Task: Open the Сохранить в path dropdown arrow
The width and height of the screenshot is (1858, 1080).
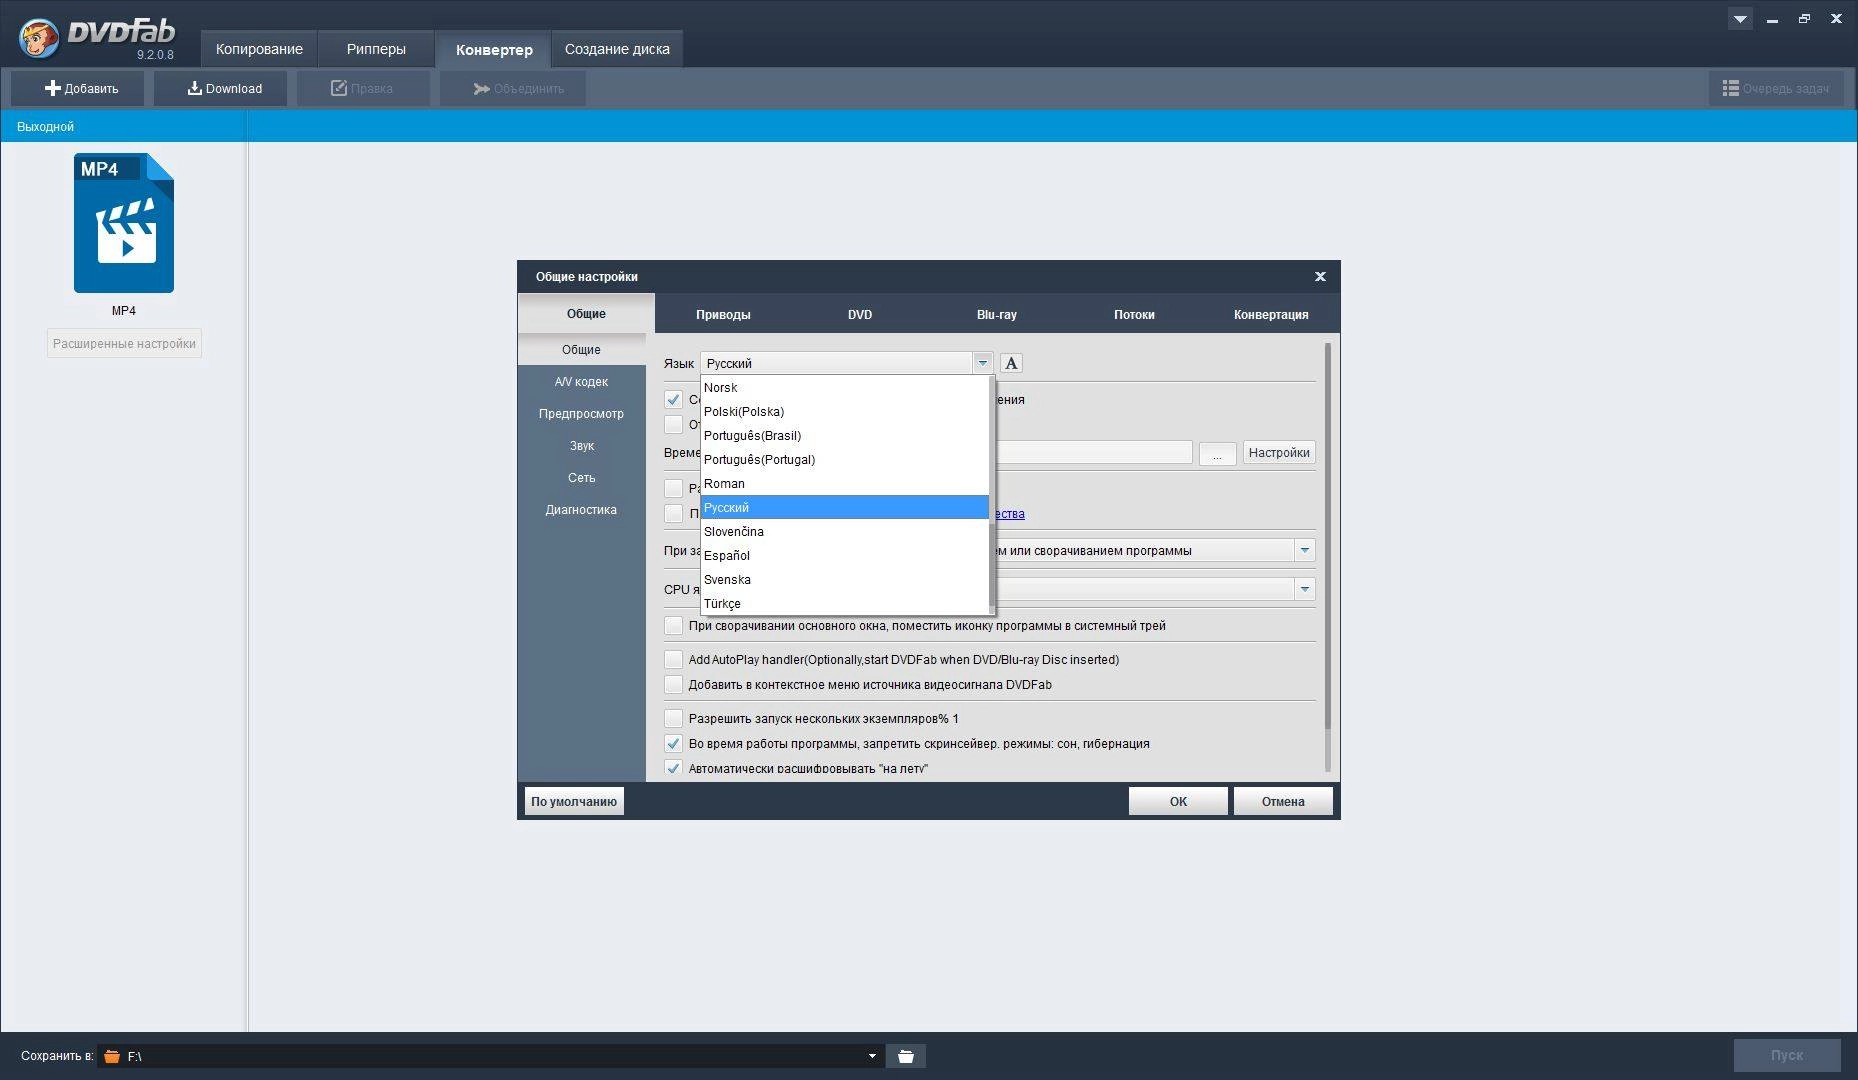Action: point(872,1056)
